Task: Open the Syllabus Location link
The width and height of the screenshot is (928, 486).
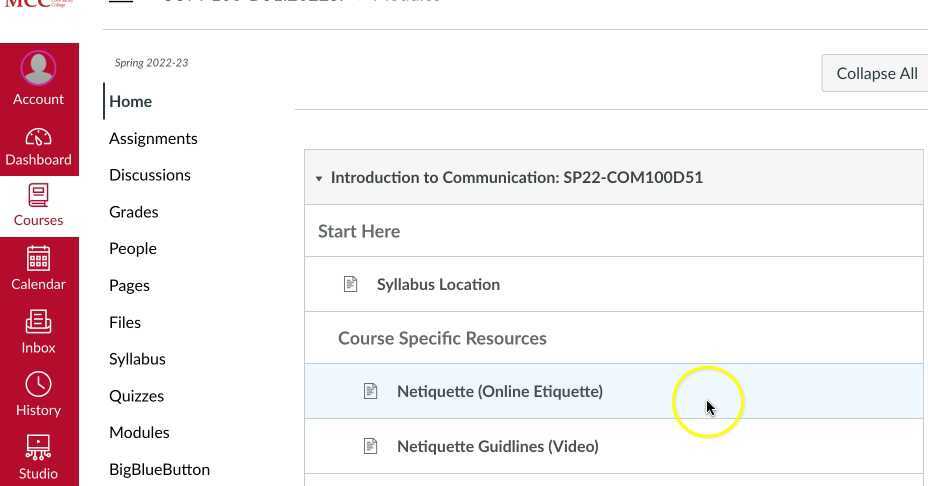Action: pyautogui.click(x=438, y=284)
